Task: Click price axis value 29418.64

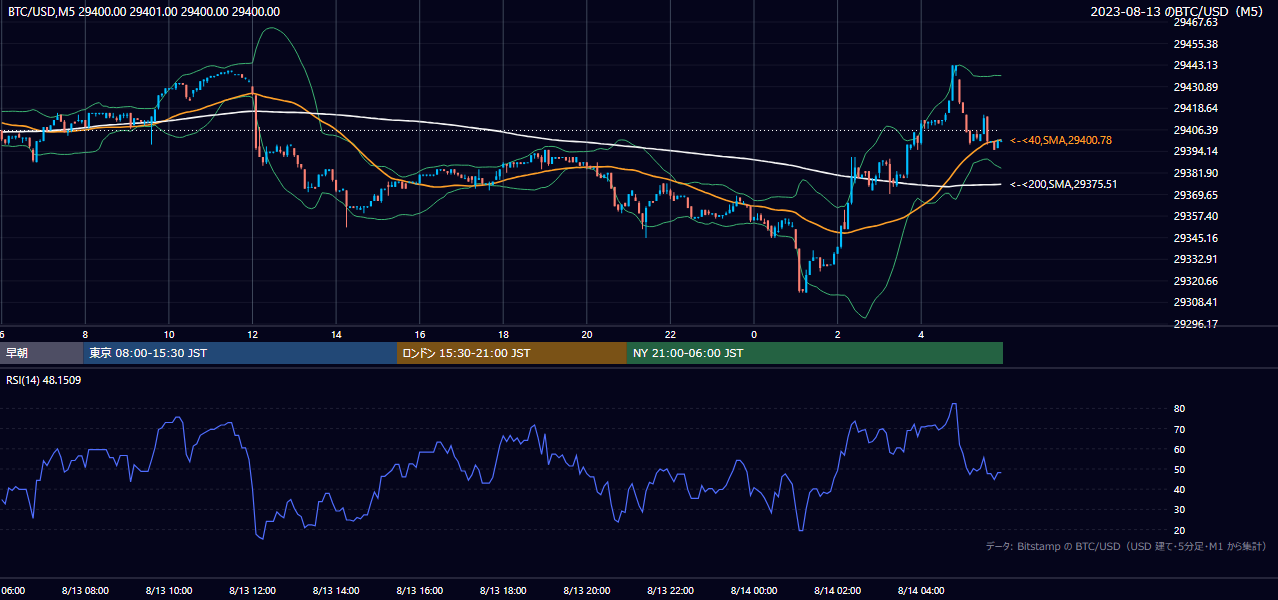Action: (x=1195, y=108)
